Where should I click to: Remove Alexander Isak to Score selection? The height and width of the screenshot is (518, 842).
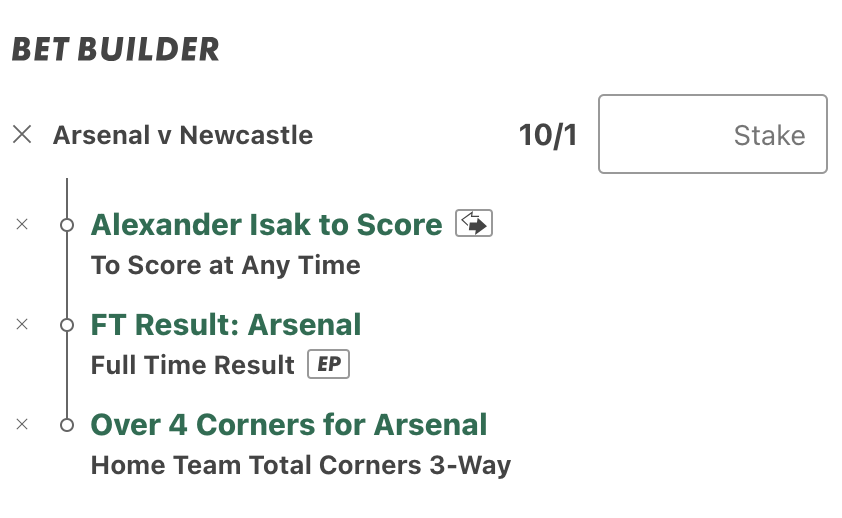(22, 224)
